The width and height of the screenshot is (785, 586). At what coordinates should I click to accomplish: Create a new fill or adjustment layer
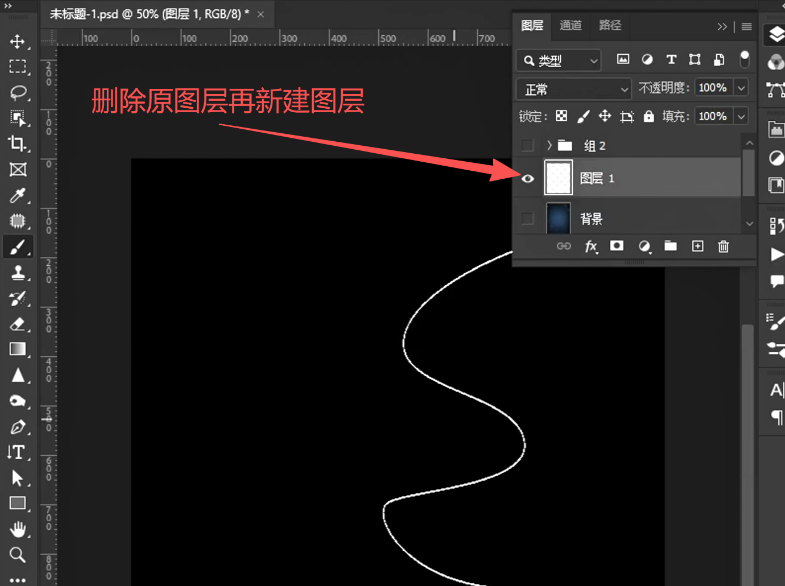[x=644, y=246]
